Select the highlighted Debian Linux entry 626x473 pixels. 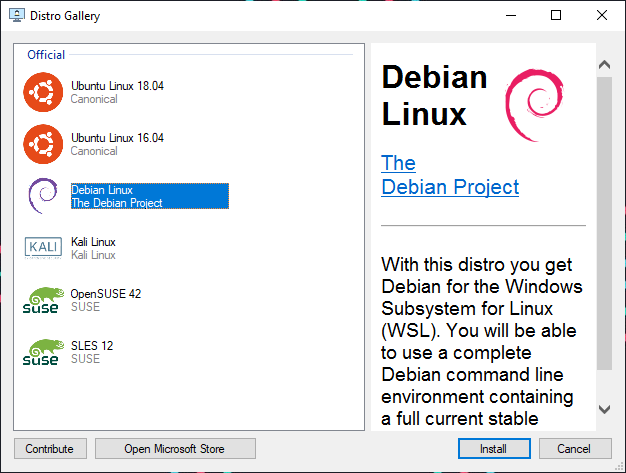pos(150,196)
